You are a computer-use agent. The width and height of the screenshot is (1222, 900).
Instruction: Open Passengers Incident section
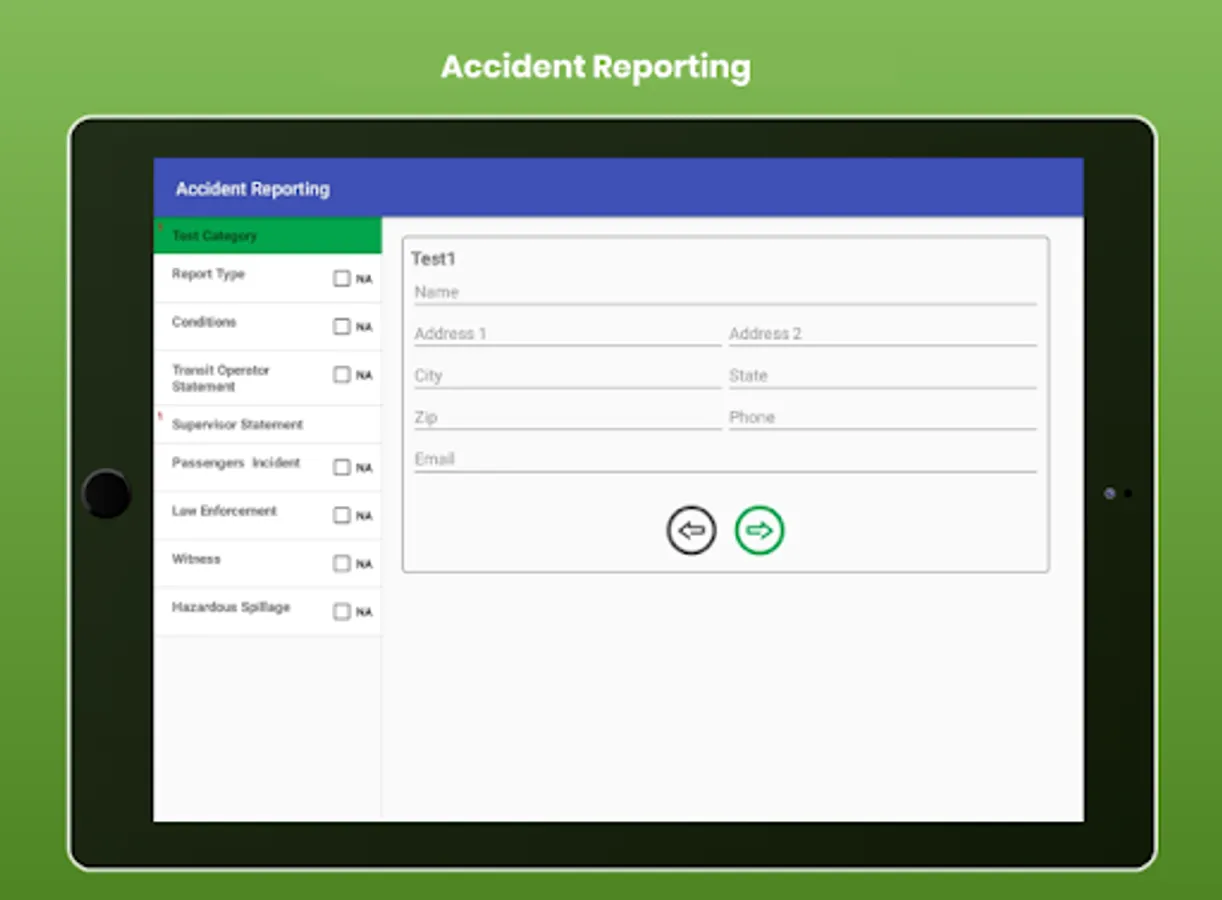click(267, 468)
